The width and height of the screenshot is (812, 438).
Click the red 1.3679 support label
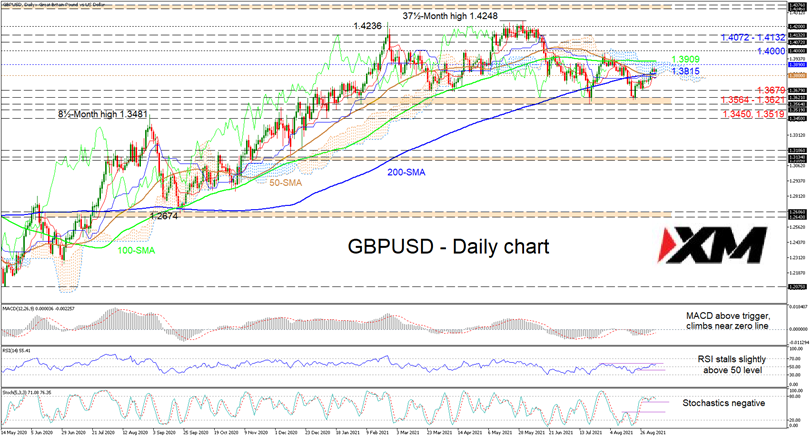(x=771, y=91)
